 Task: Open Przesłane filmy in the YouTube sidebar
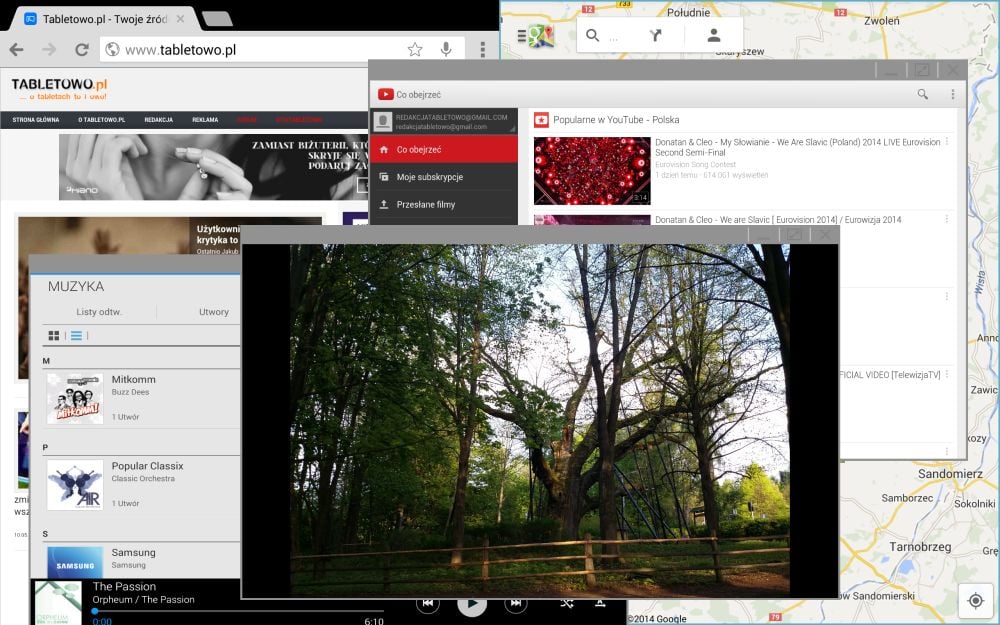pos(445,204)
